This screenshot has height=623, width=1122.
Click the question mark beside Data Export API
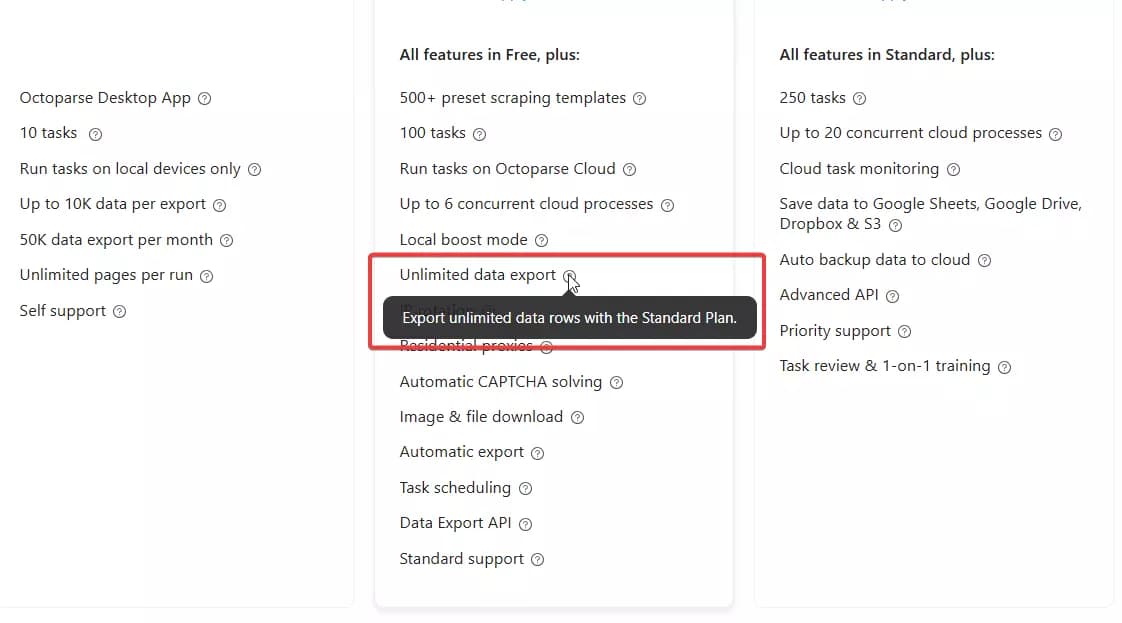tap(524, 523)
